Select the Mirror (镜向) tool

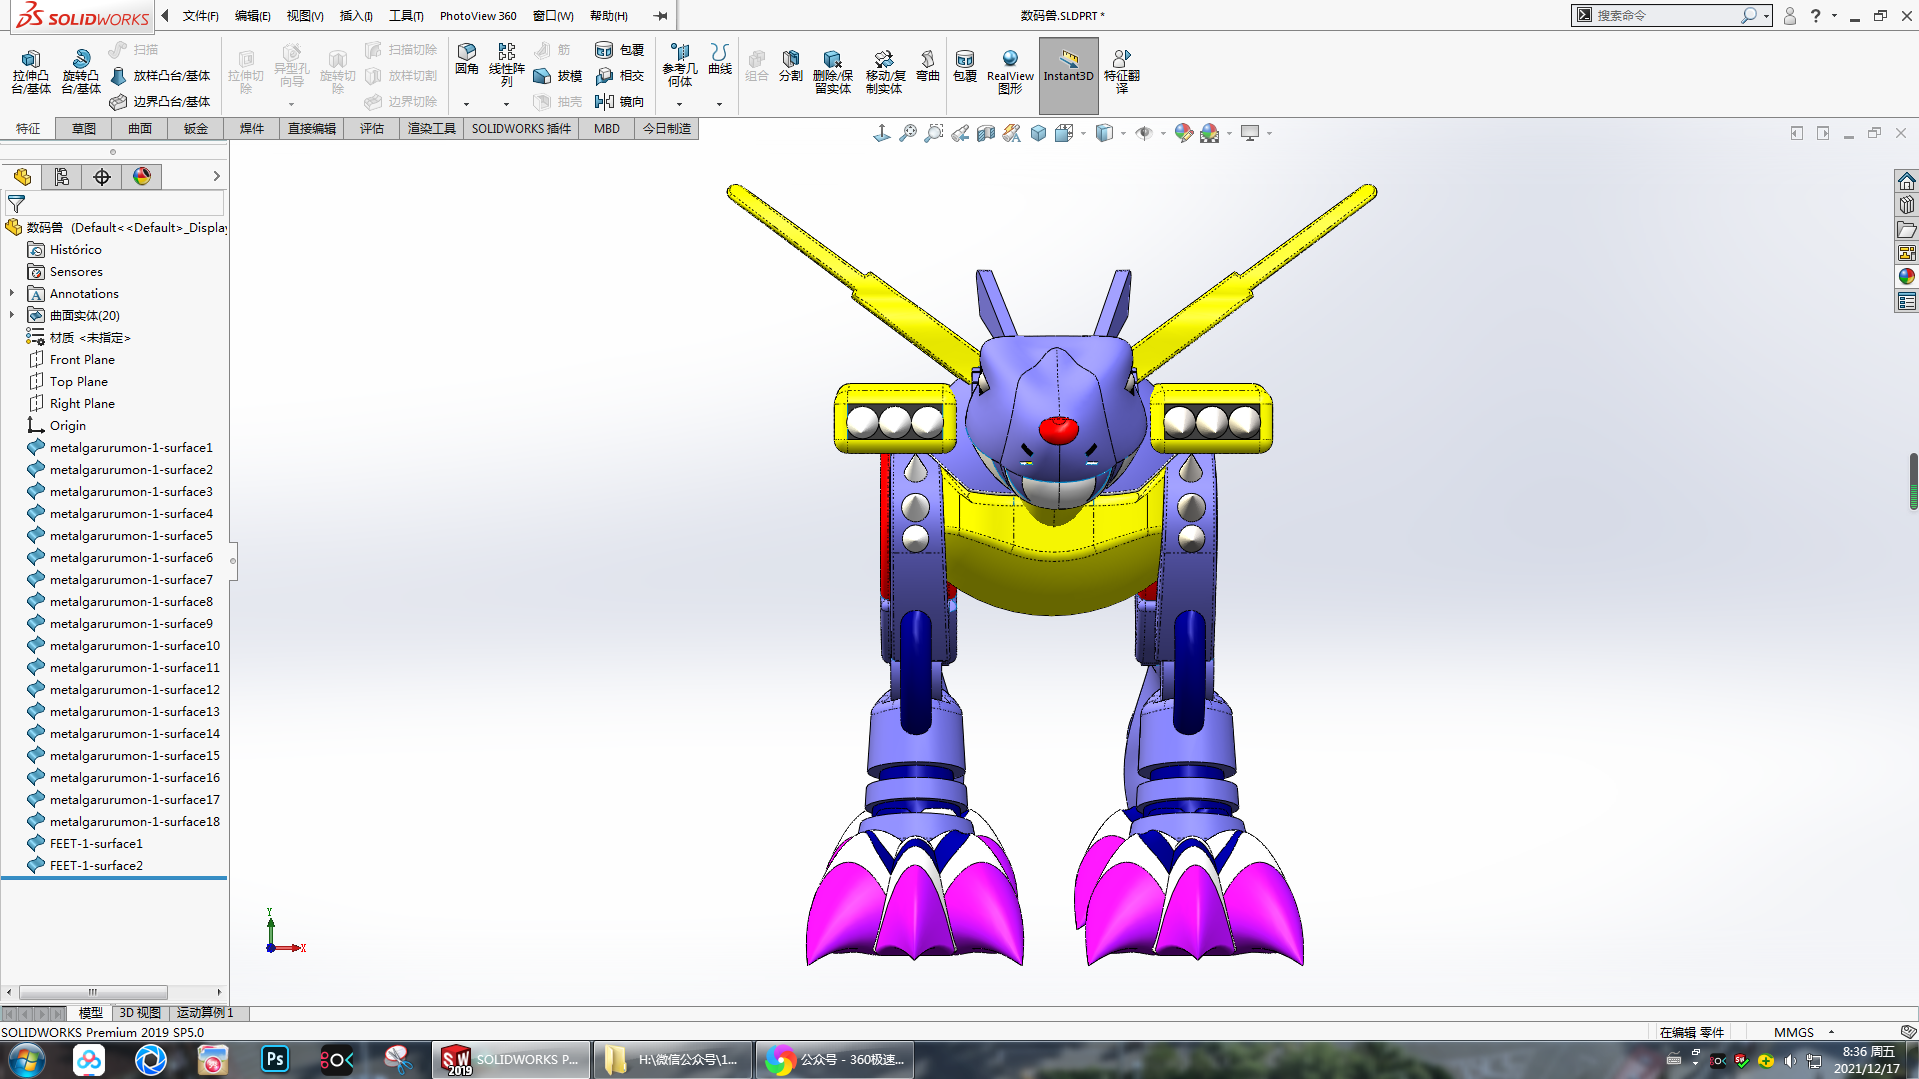620,102
